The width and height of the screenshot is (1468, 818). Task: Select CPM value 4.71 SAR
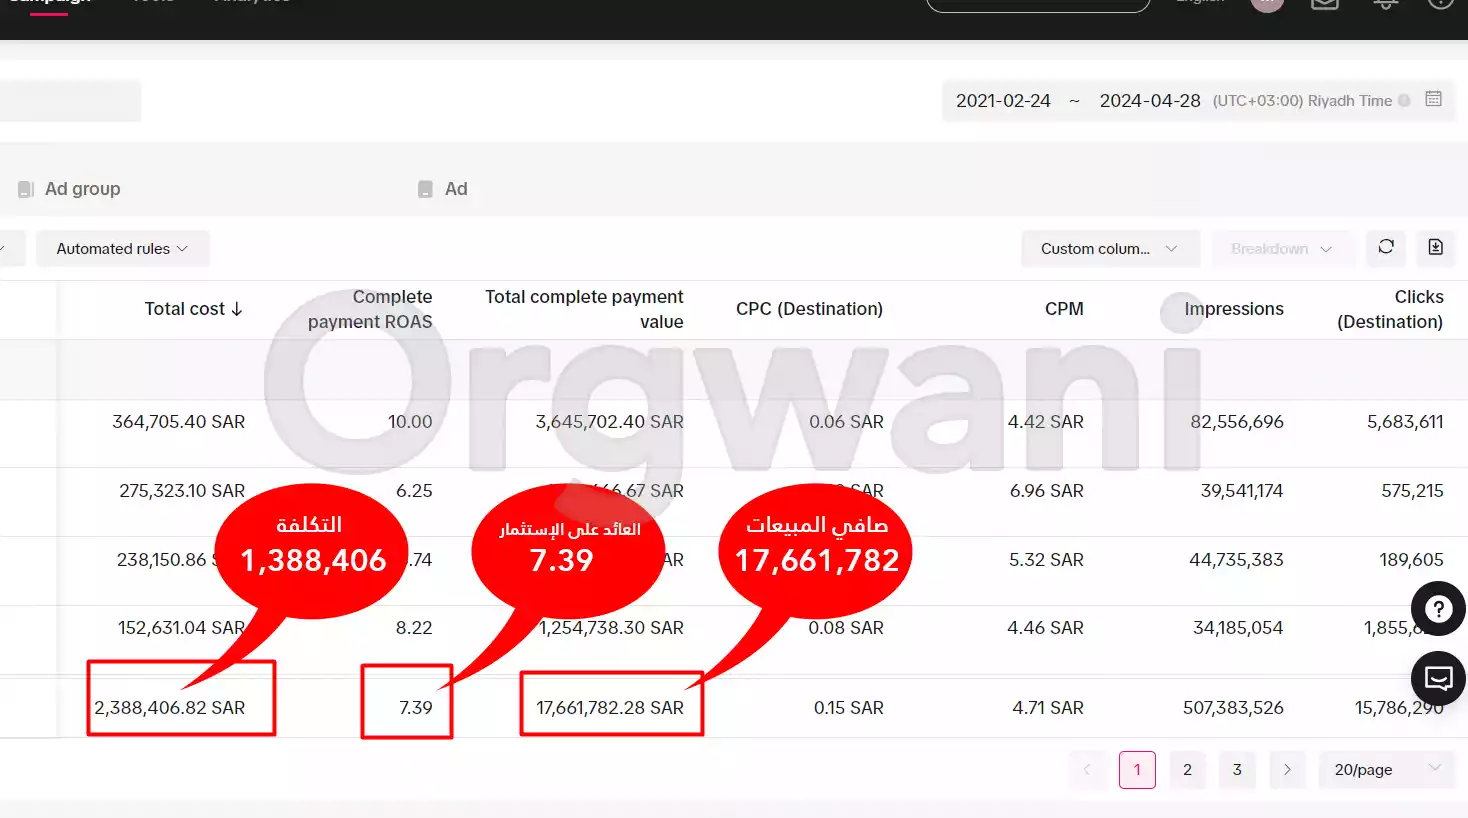coord(1048,708)
